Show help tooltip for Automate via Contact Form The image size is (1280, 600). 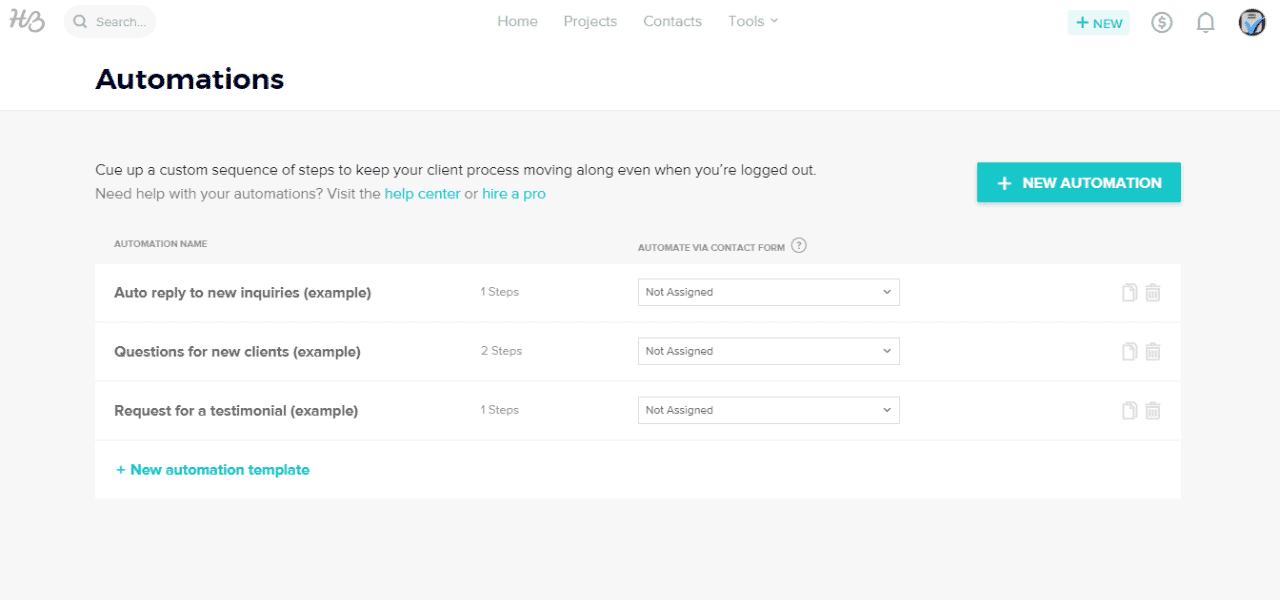coord(799,246)
